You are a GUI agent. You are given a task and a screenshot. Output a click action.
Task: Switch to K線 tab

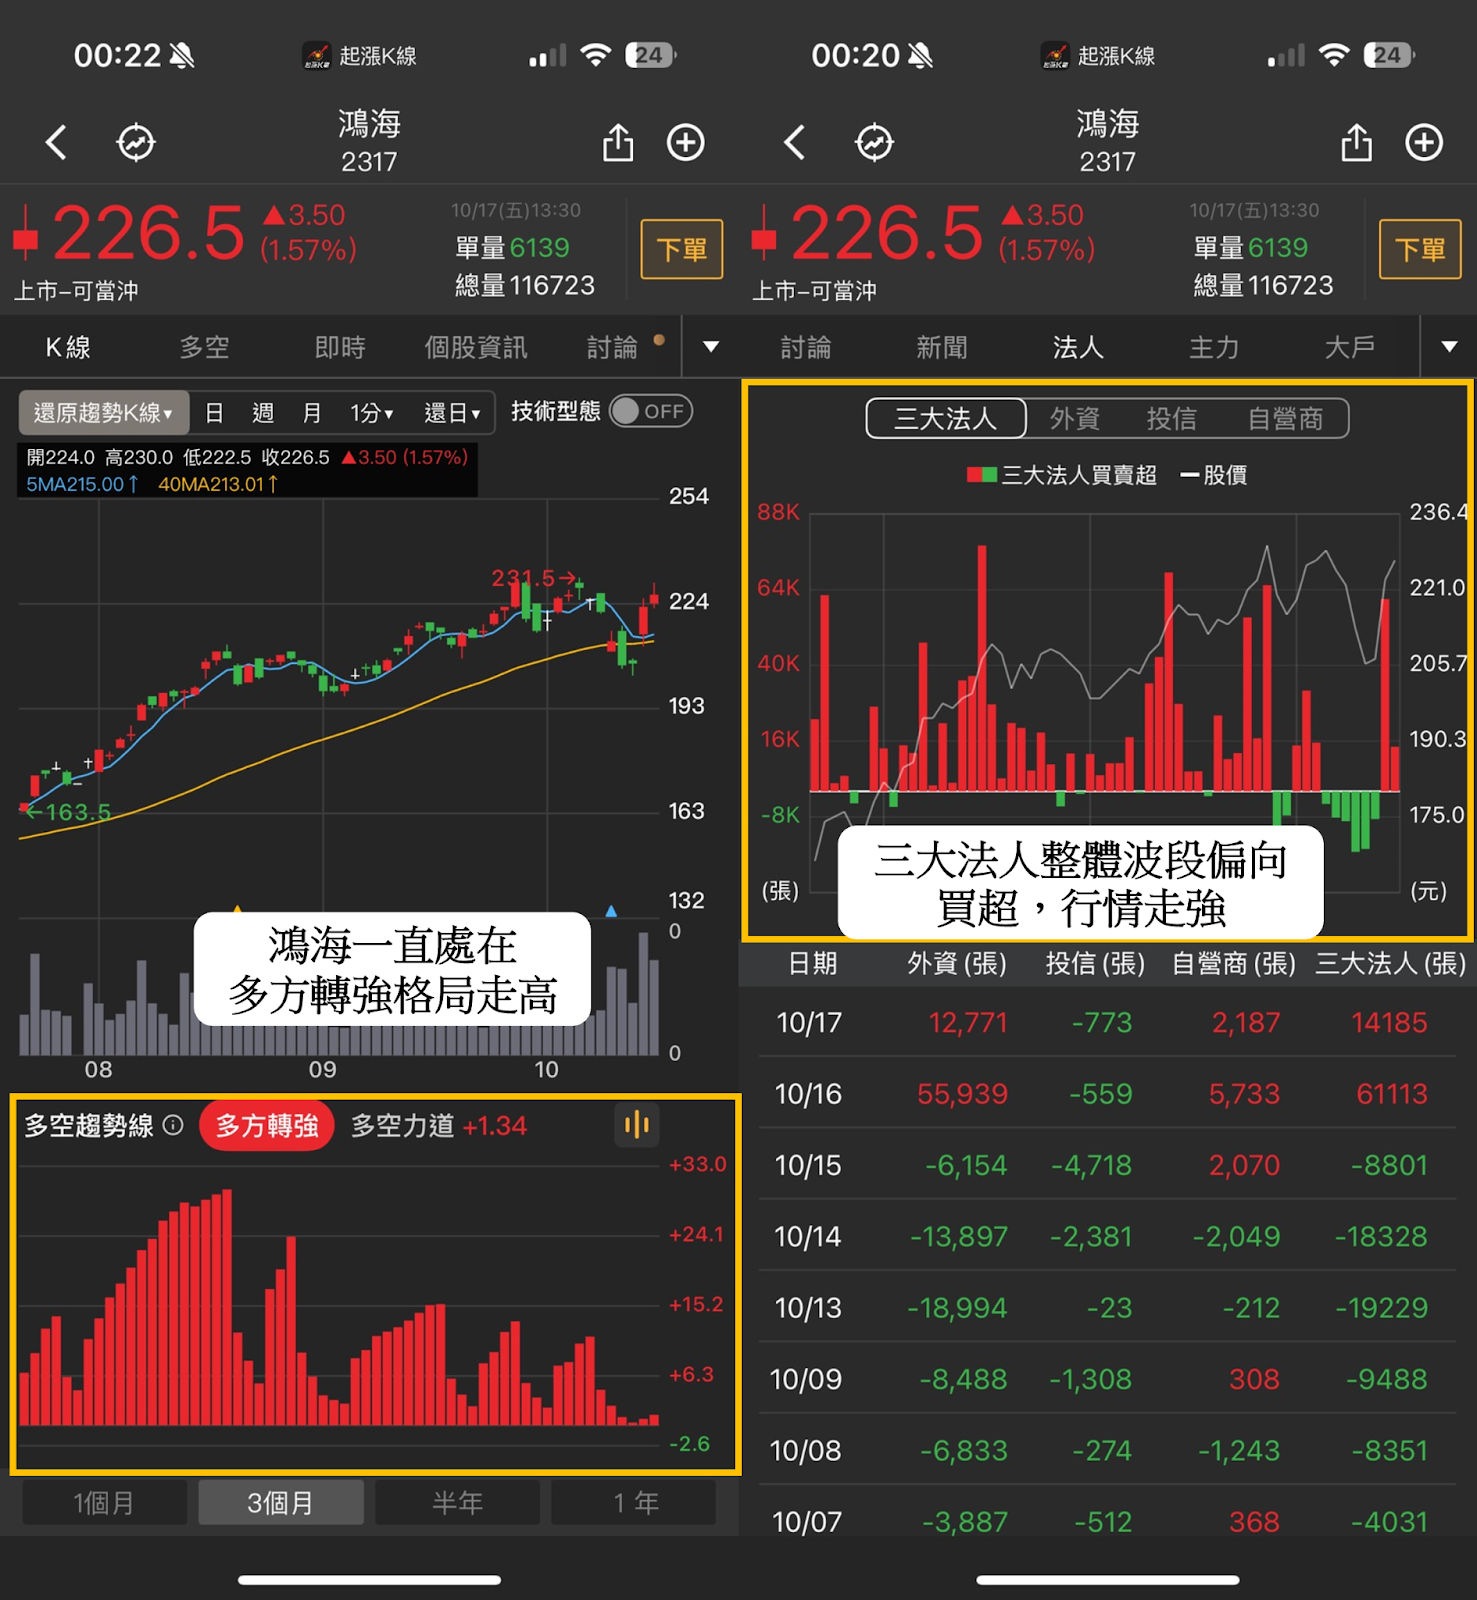point(68,347)
